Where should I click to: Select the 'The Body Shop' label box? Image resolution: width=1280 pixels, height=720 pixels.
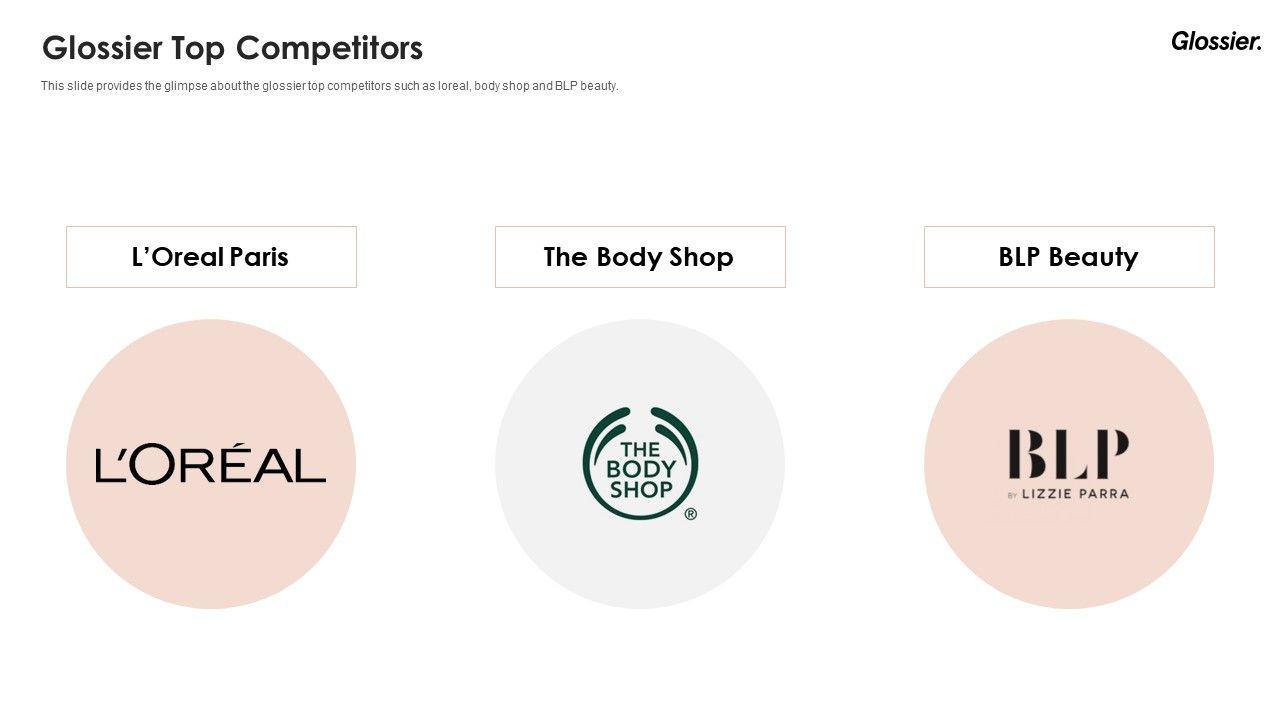point(640,257)
